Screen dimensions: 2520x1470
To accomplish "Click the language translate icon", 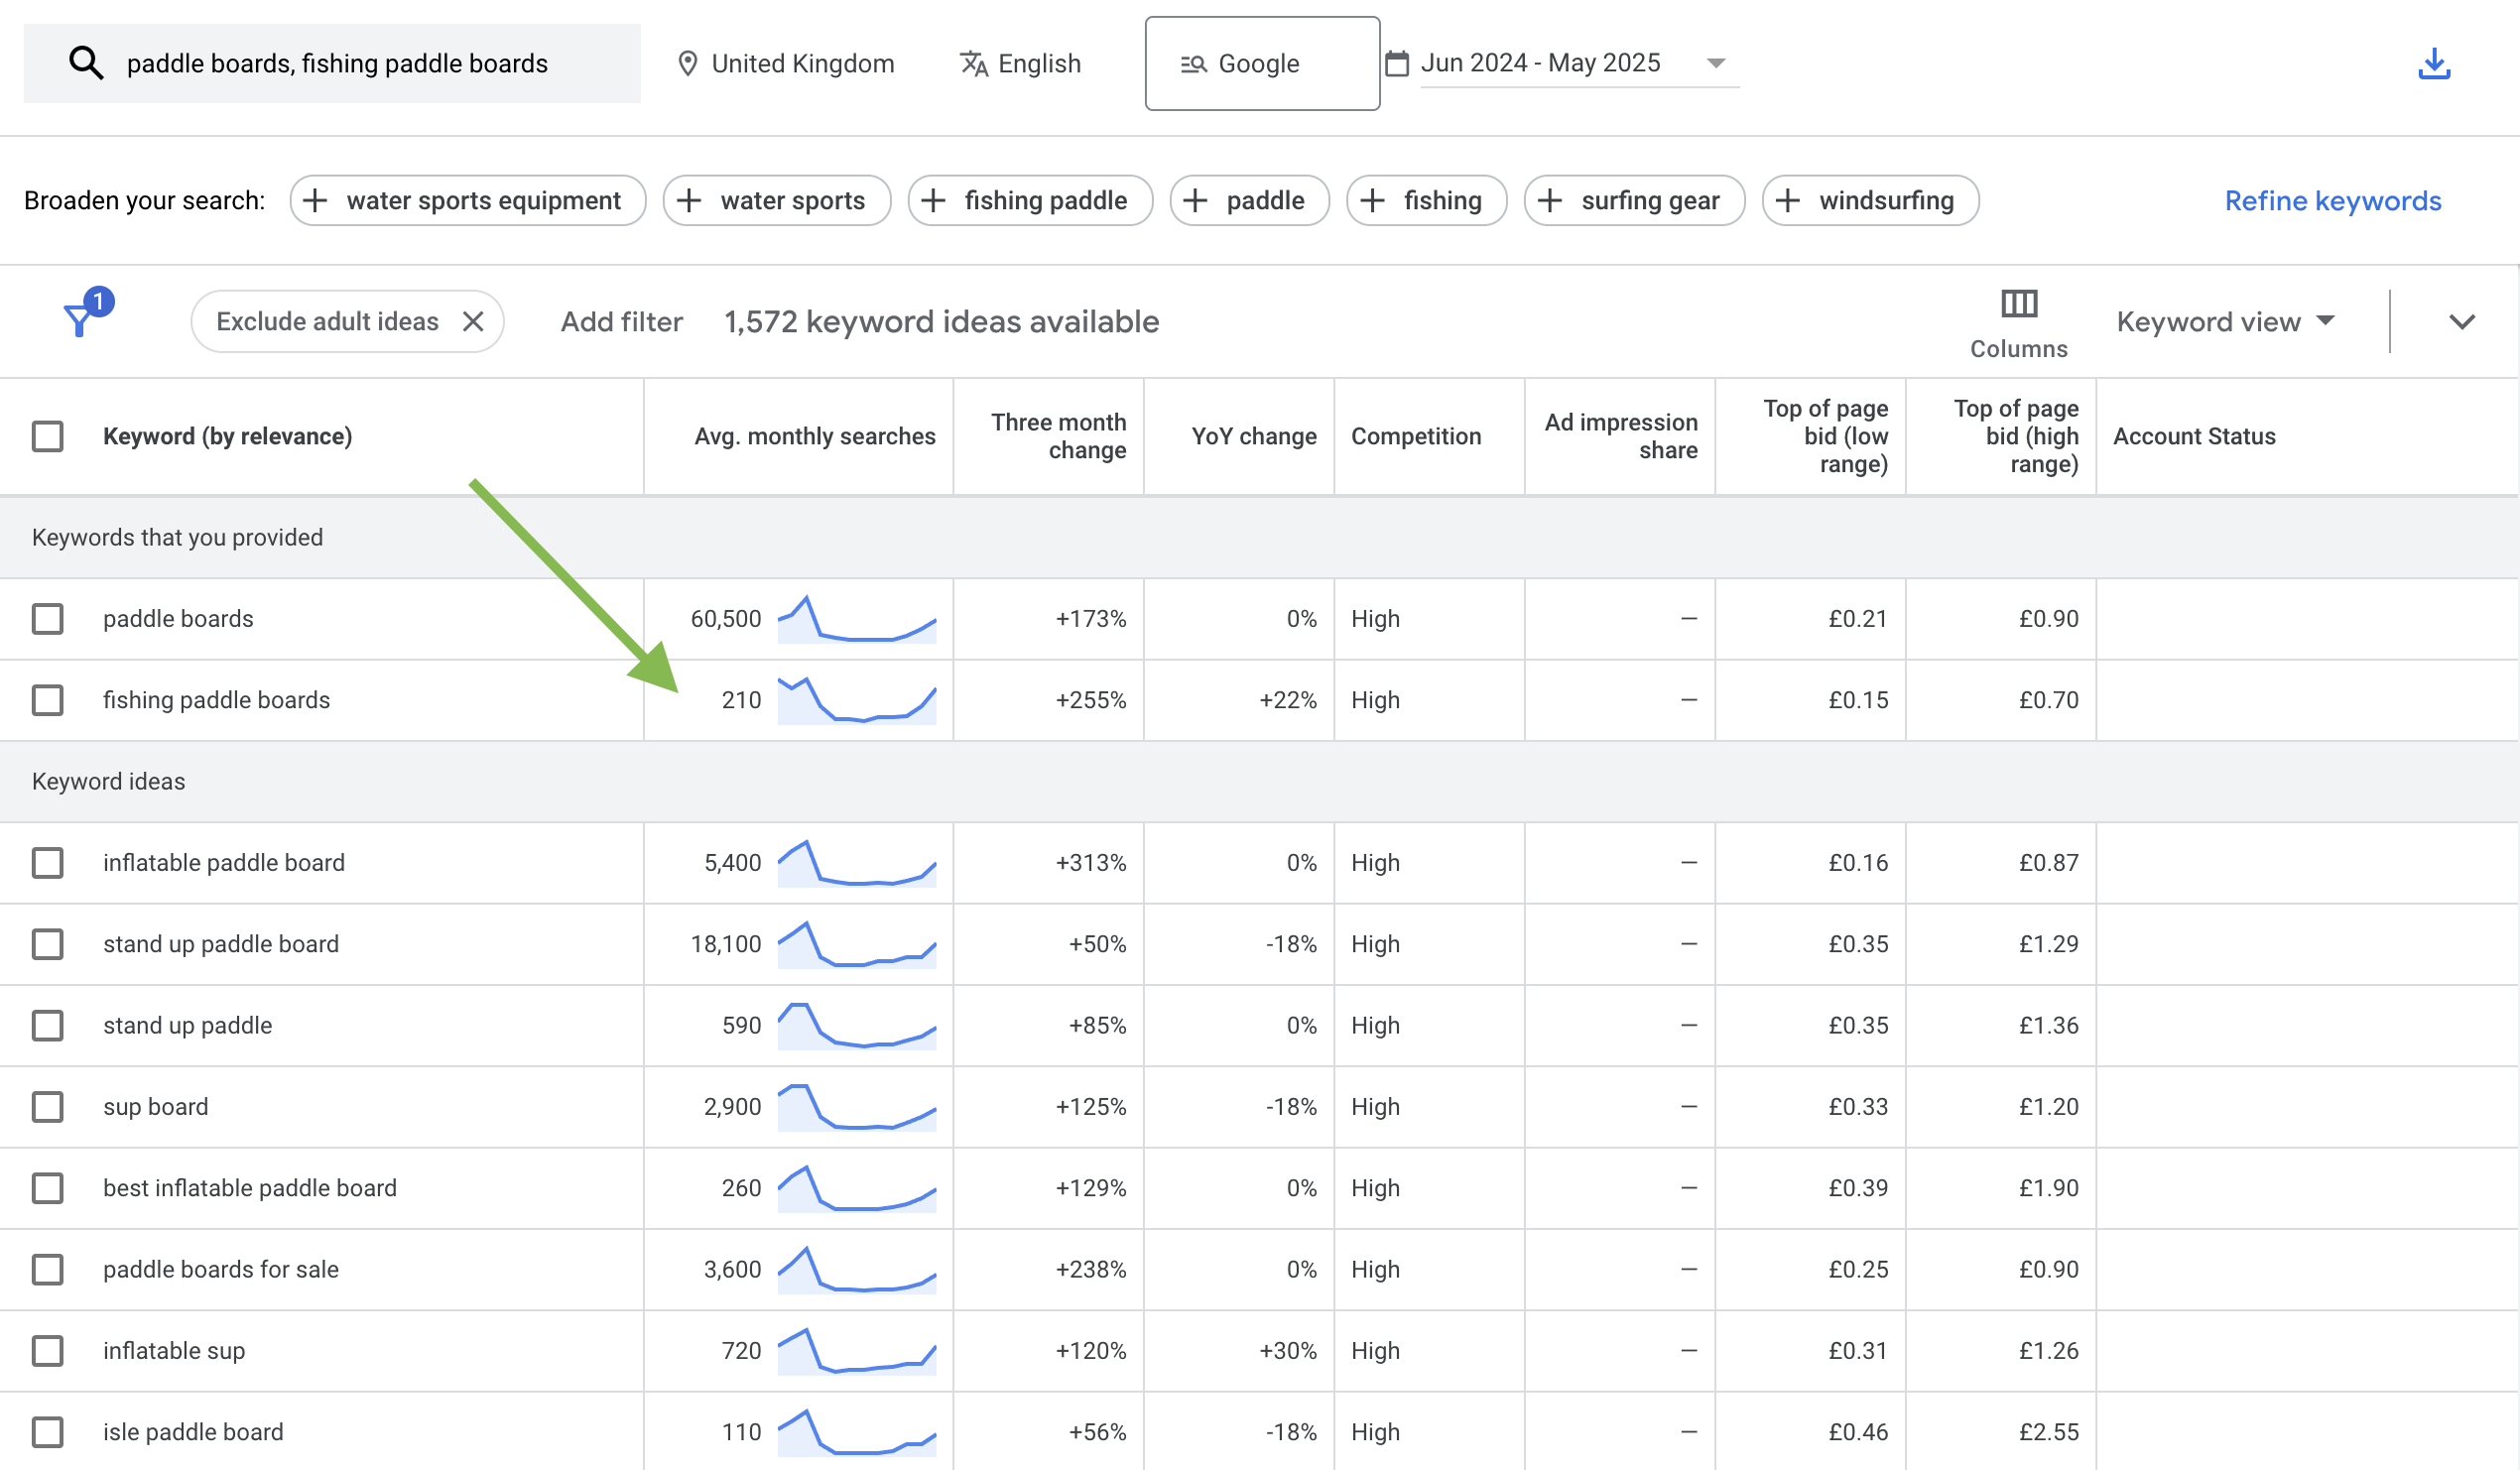I will (973, 64).
